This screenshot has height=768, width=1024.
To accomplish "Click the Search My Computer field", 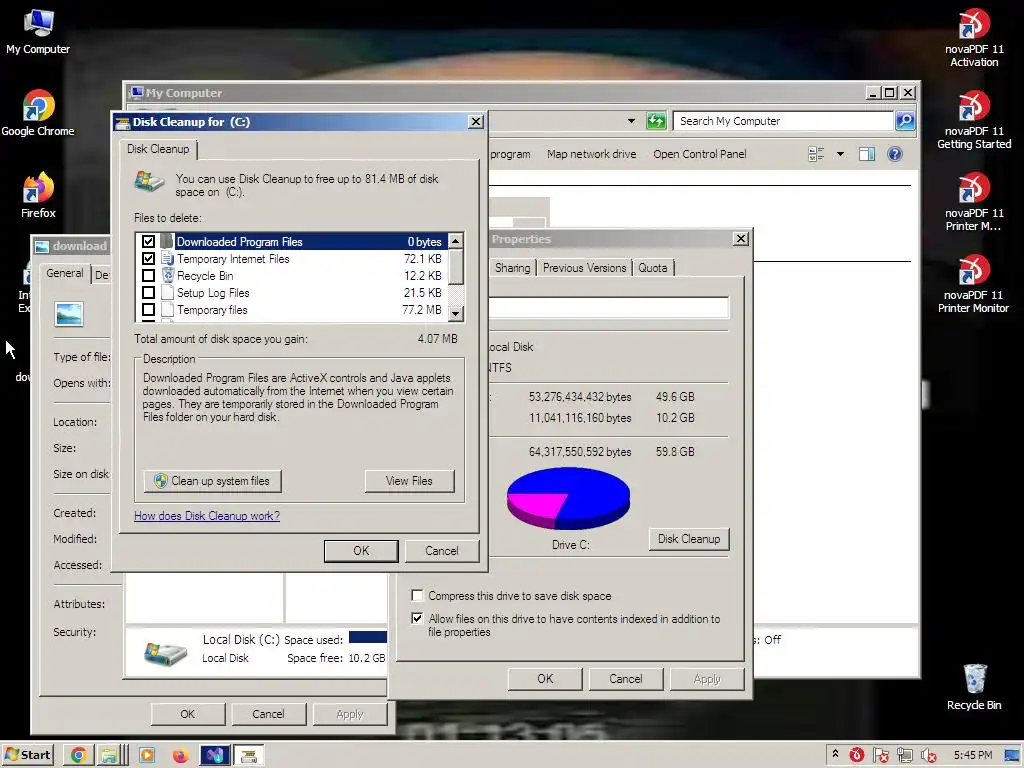I will [784, 121].
